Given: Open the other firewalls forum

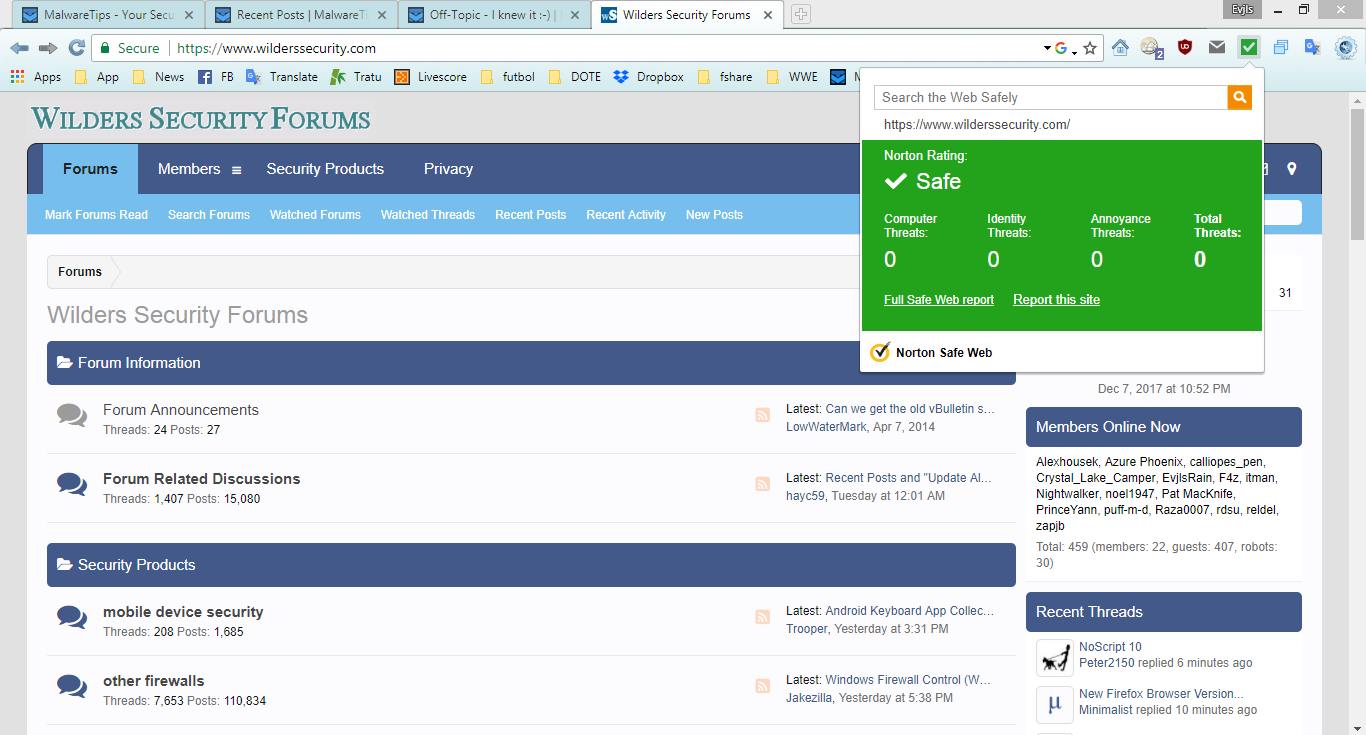Looking at the screenshot, I should 153,681.
